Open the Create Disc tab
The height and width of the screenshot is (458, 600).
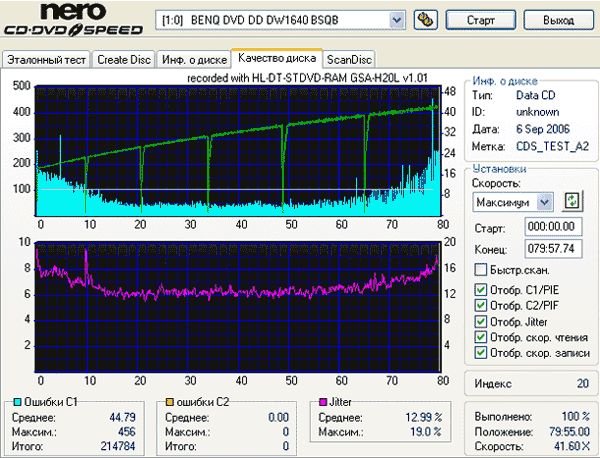coord(124,60)
